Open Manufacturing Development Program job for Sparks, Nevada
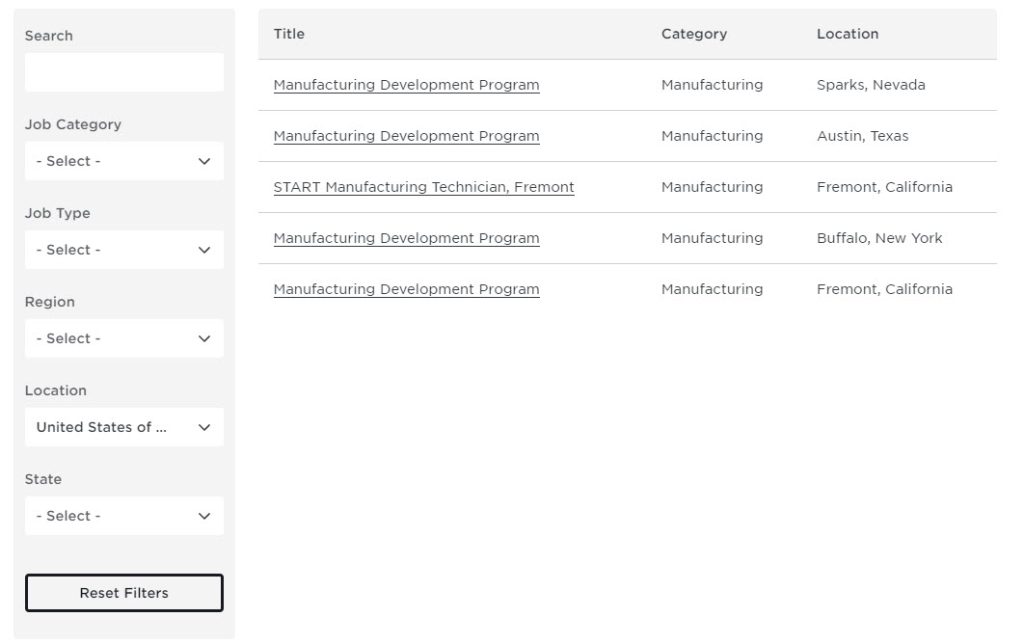This screenshot has height=644, width=1024. pos(406,85)
